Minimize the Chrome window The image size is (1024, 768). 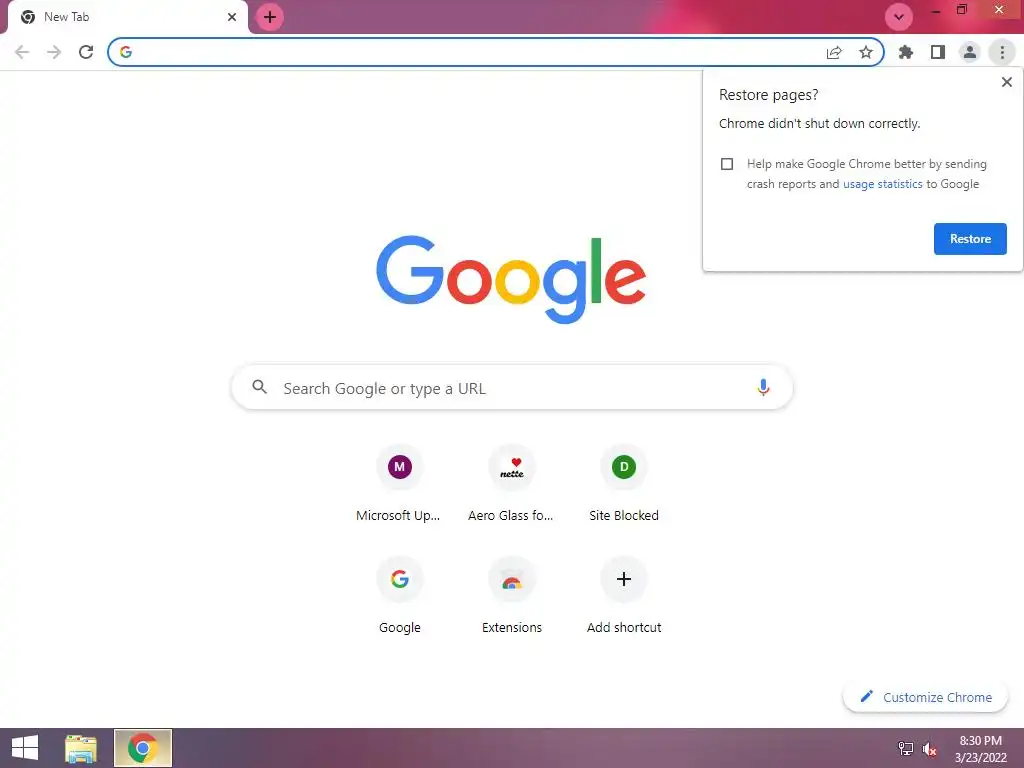tap(936, 10)
